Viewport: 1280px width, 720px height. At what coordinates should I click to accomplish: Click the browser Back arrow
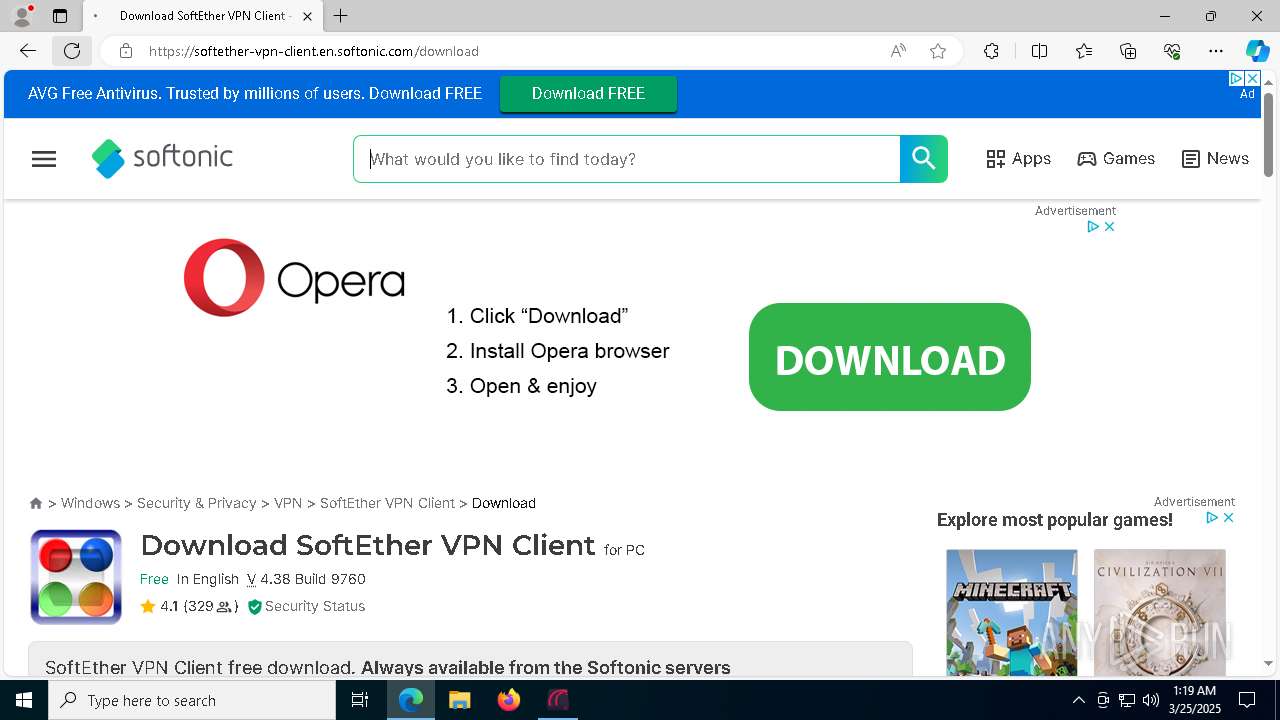[x=28, y=51]
